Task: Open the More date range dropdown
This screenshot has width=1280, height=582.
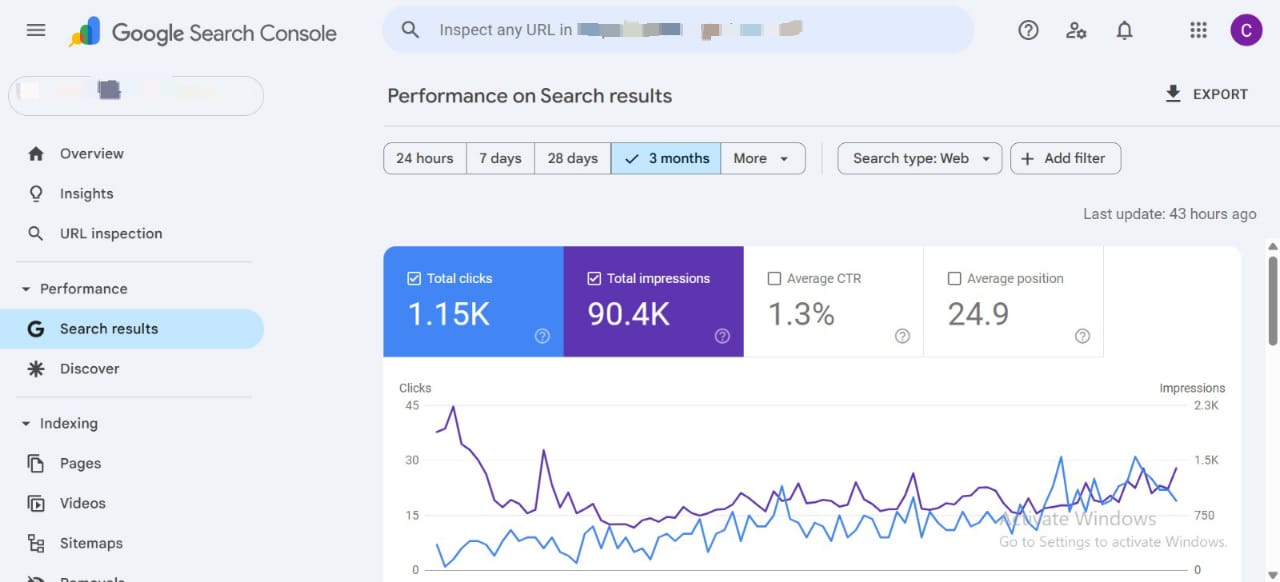Action: point(762,158)
